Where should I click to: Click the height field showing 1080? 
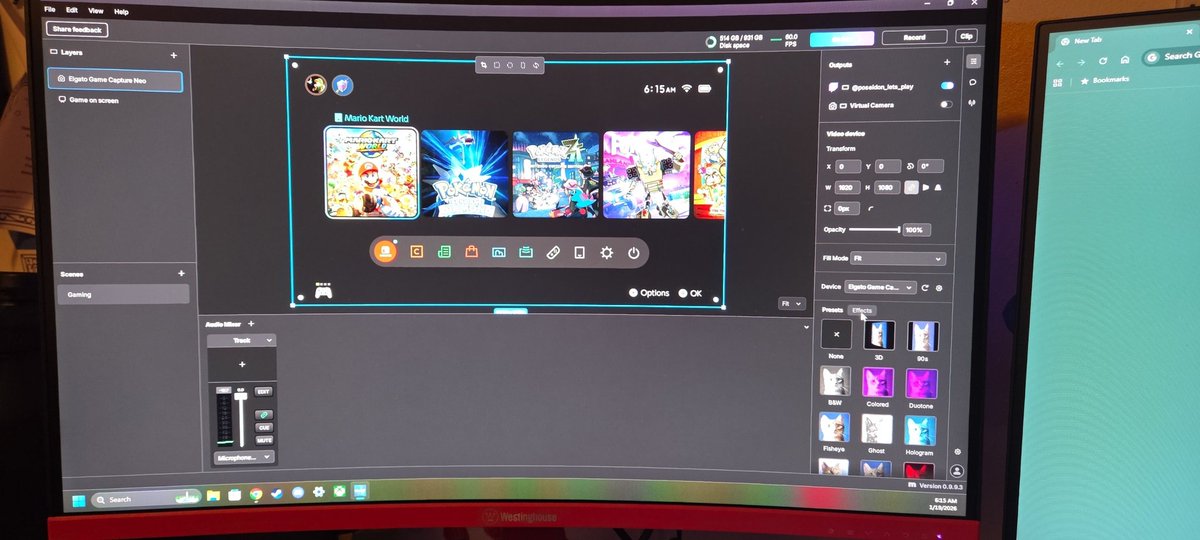coord(888,187)
